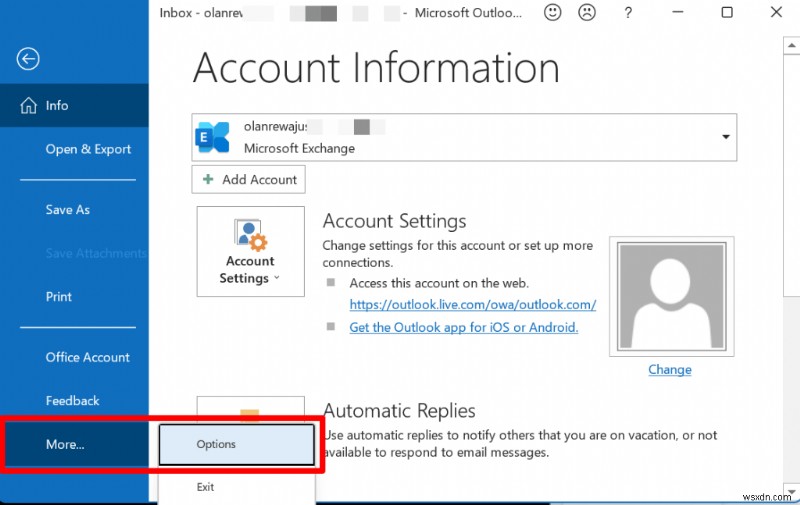Image resolution: width=800 pixels, height=505 pixels.
Task: Open the Info tab
Action: tap(74, 105)
